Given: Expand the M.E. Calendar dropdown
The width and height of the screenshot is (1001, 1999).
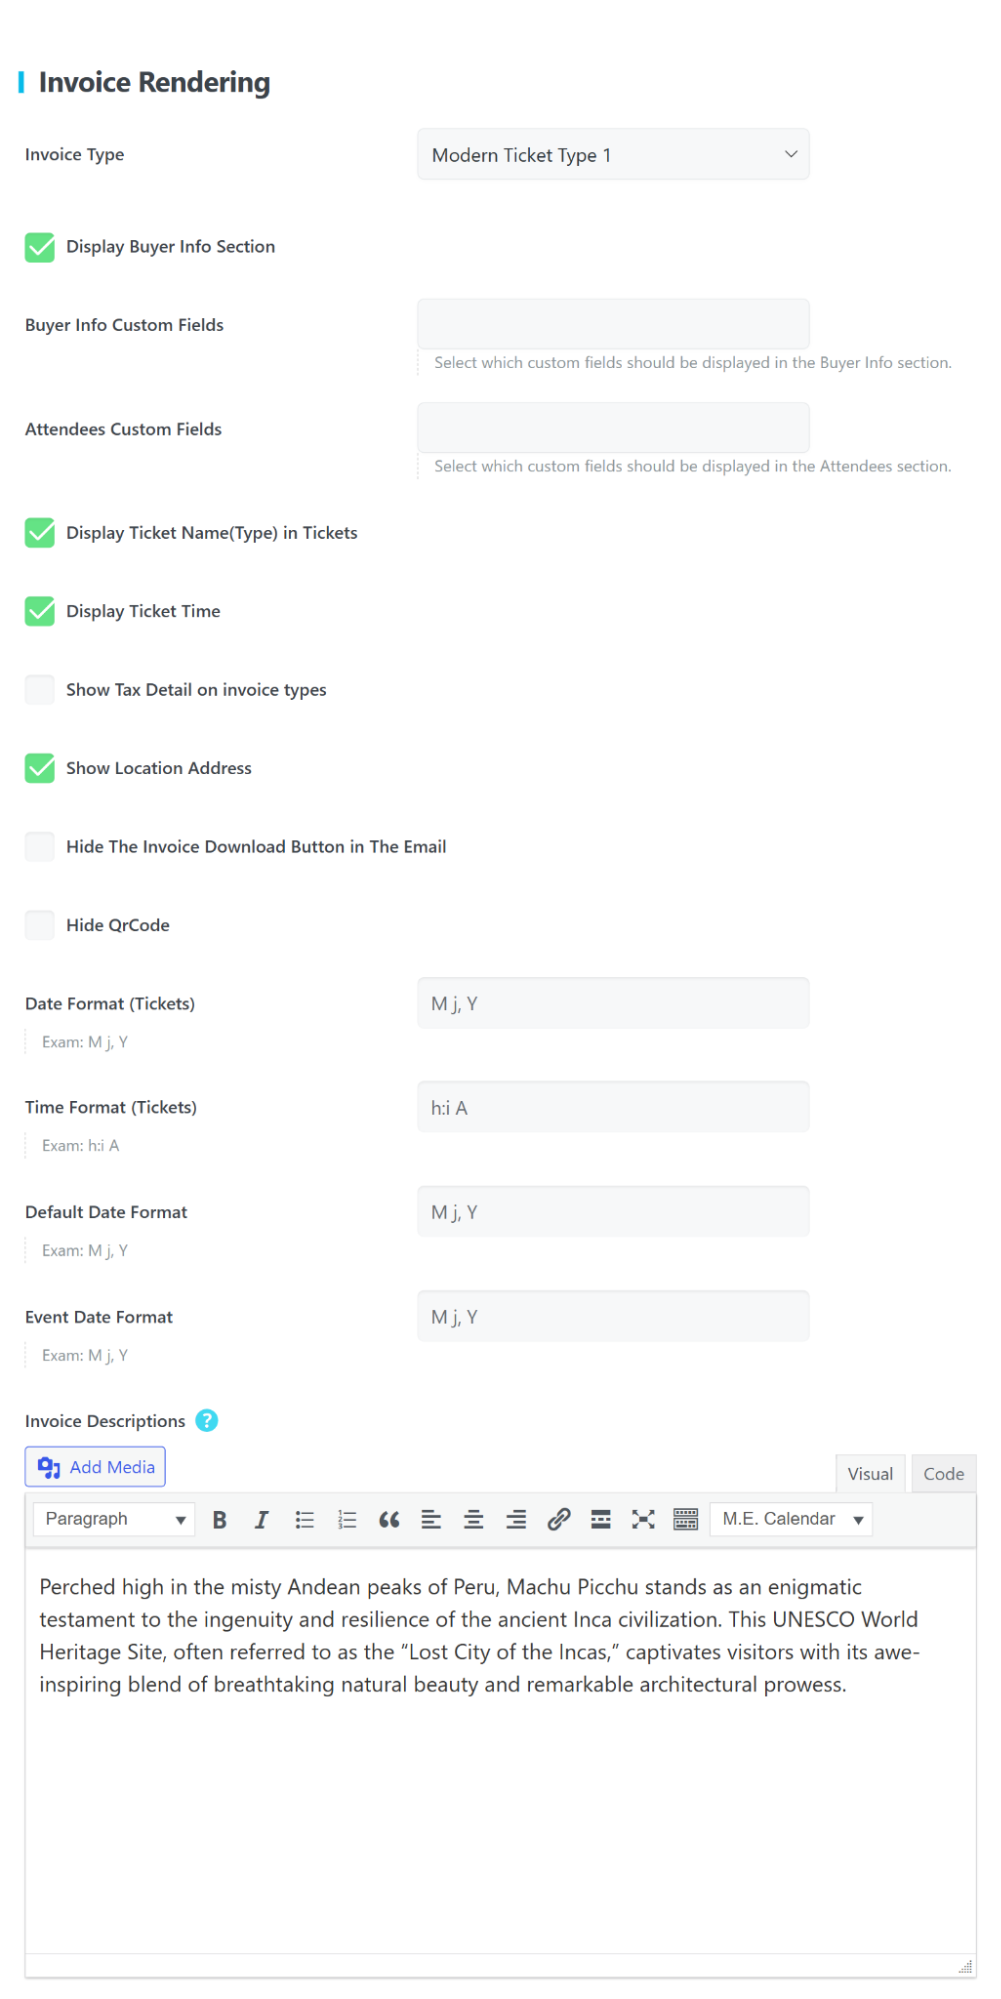Looking at the screenshot, I should [790, 1519].
